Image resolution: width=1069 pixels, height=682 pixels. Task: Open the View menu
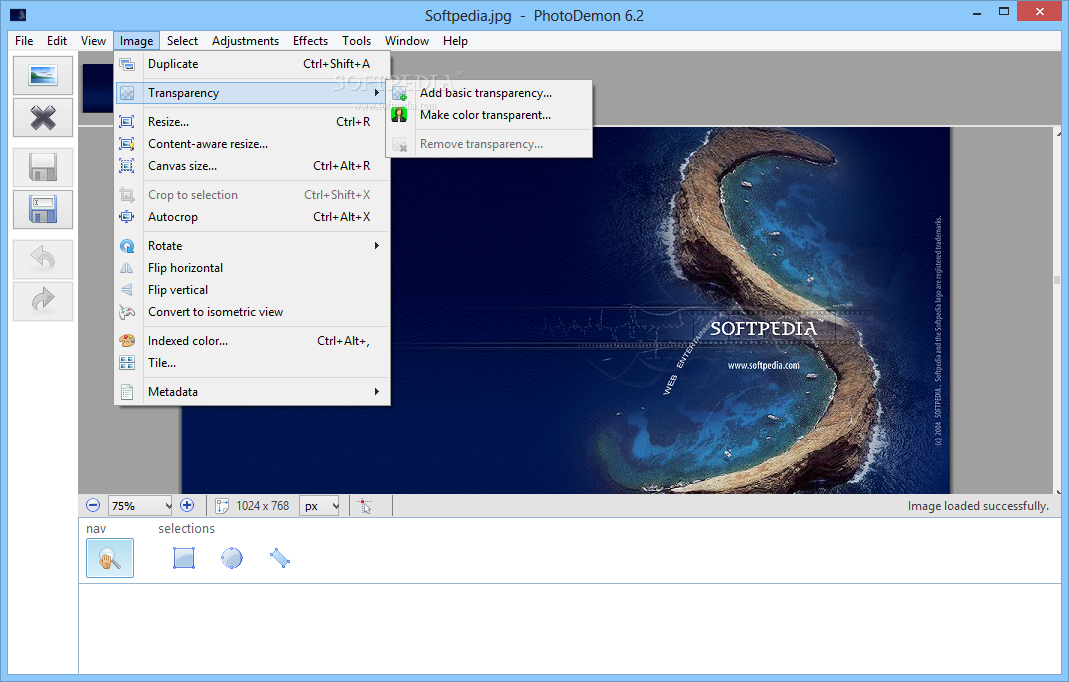point(93,41)
